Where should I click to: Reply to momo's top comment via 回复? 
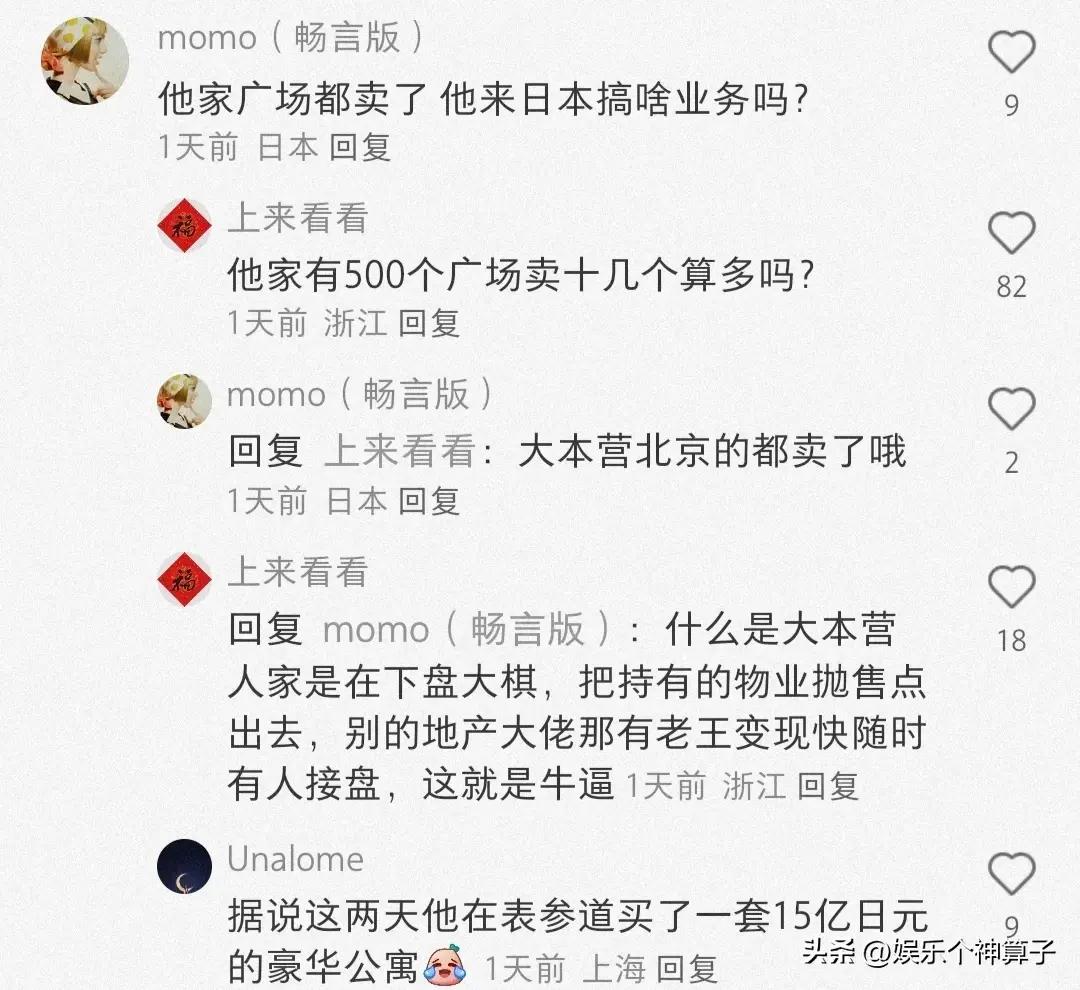pyautogui.click(x=360, y=147)
